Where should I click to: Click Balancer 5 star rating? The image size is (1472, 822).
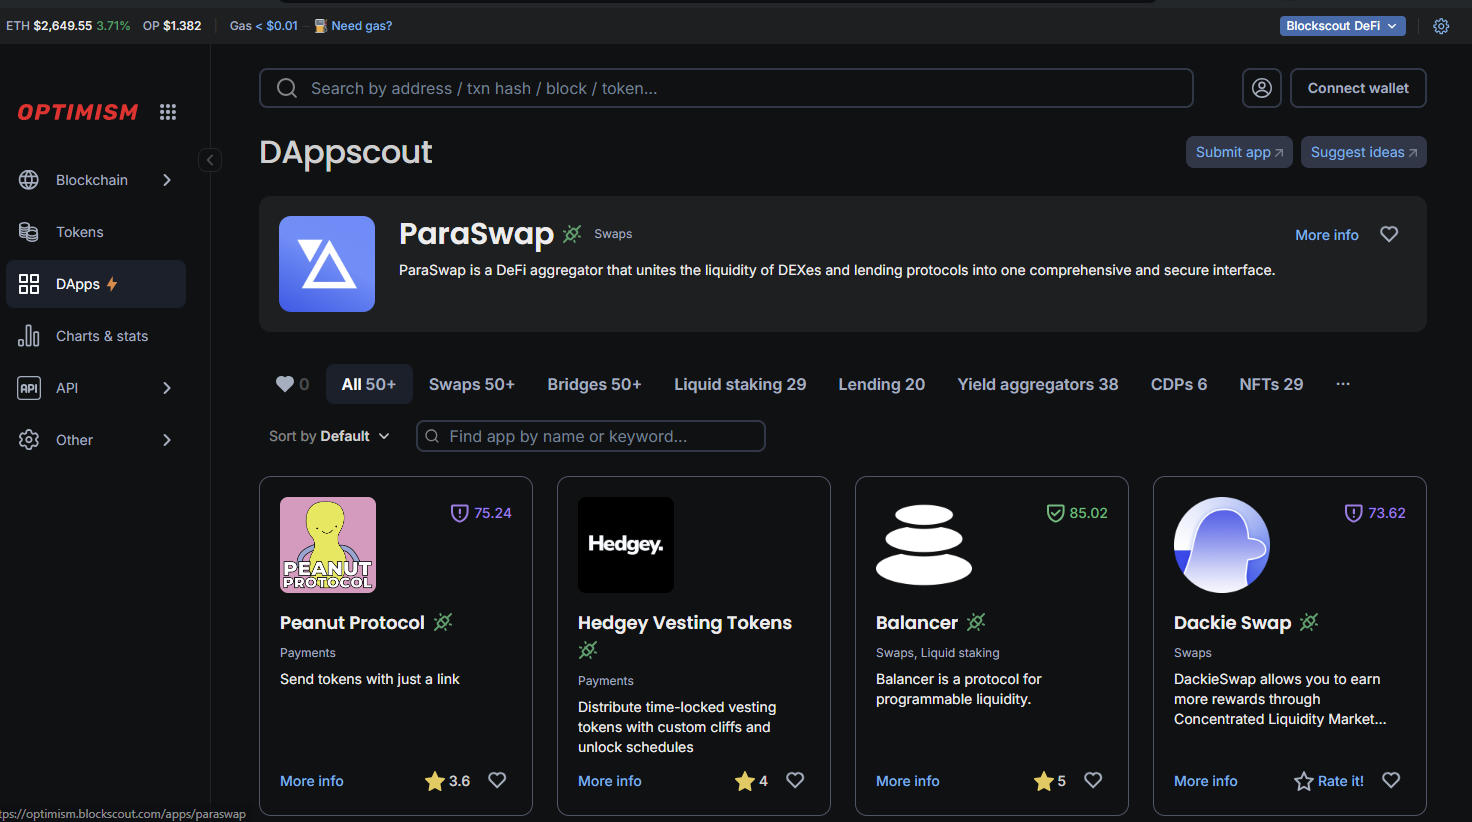point(1049,781)
